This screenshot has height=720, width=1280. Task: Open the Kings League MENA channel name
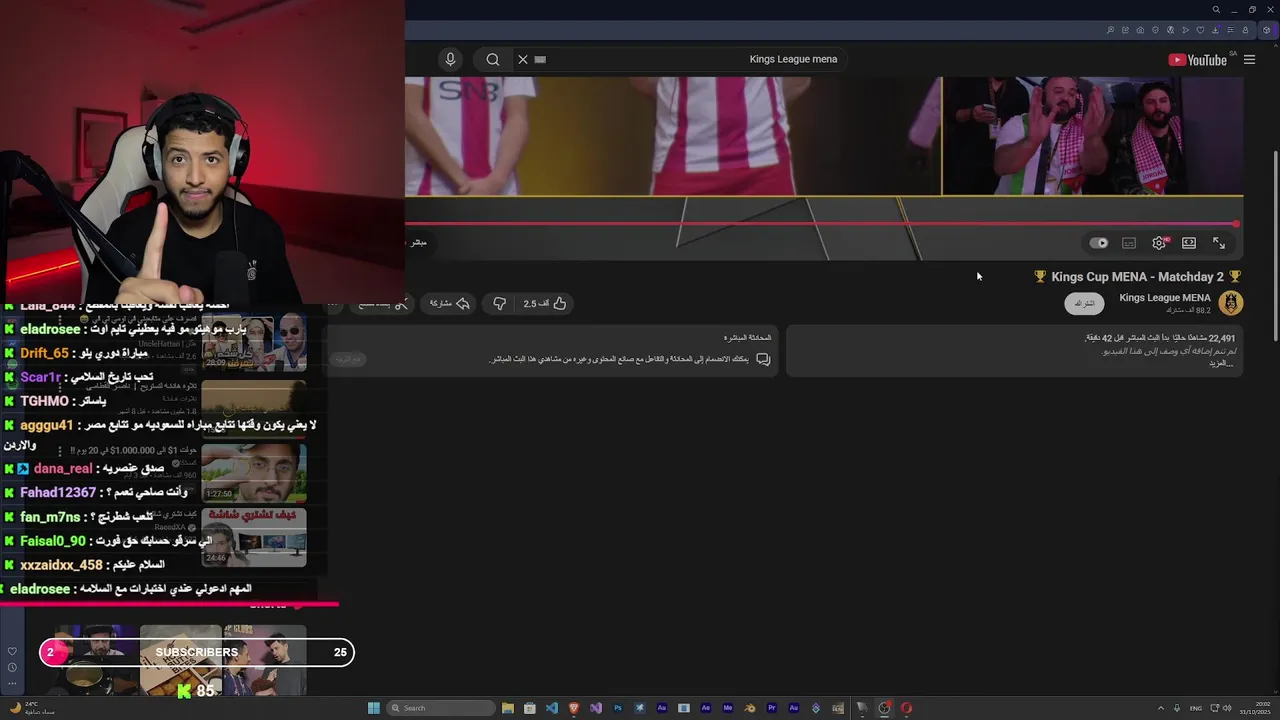tap(1165, 298)
